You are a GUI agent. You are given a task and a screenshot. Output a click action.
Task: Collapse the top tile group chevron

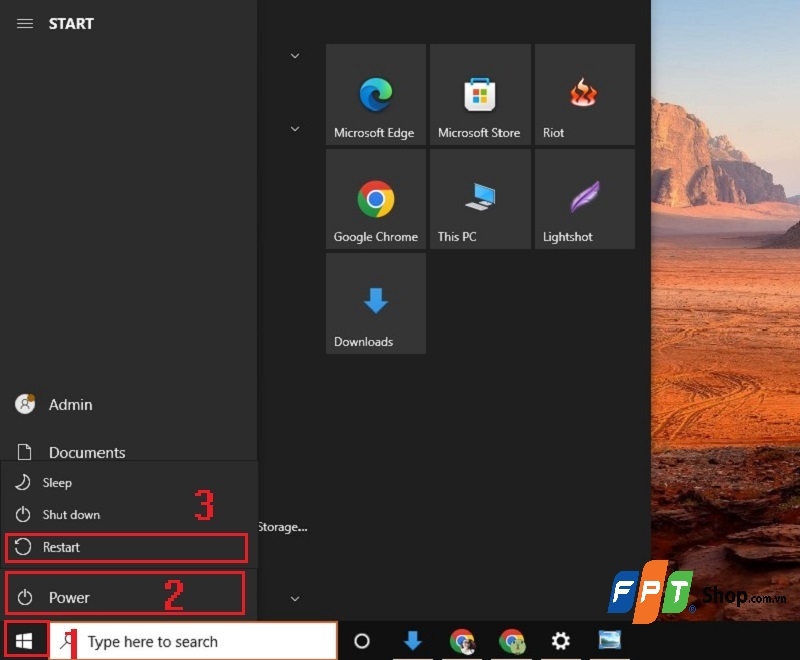click(294, 56)
